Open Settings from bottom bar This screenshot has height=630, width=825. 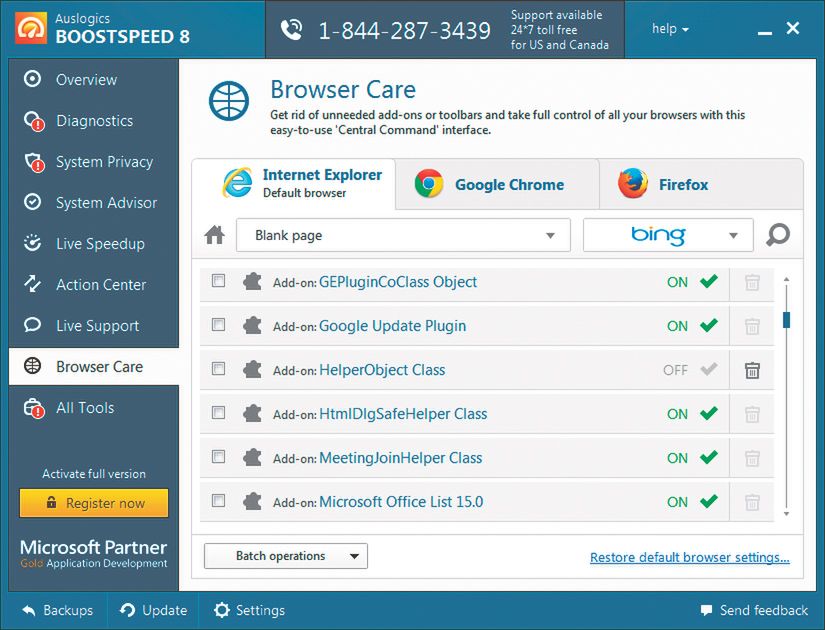tap(249, 611)
